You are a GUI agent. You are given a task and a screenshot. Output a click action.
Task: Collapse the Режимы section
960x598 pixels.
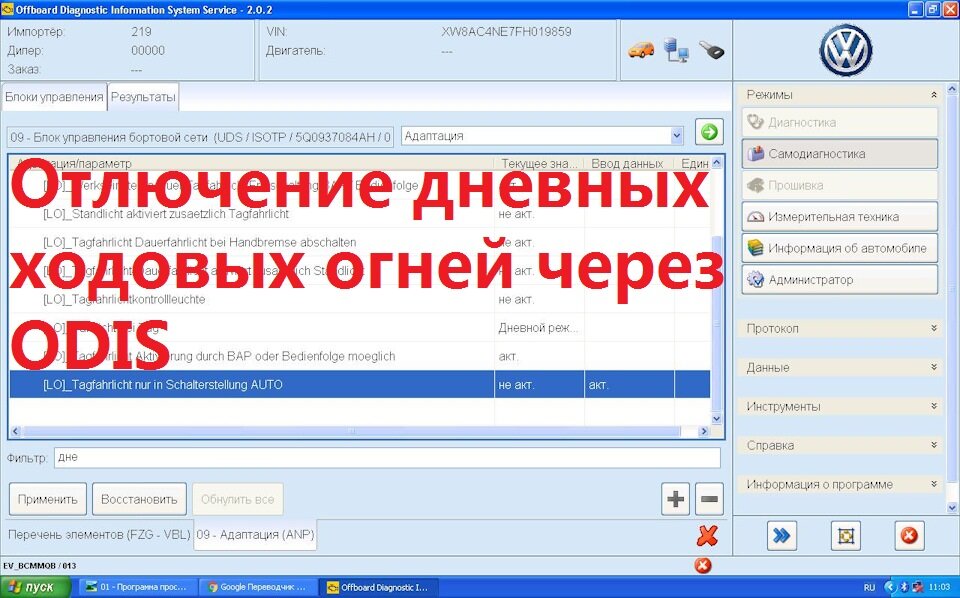(934, 95)
